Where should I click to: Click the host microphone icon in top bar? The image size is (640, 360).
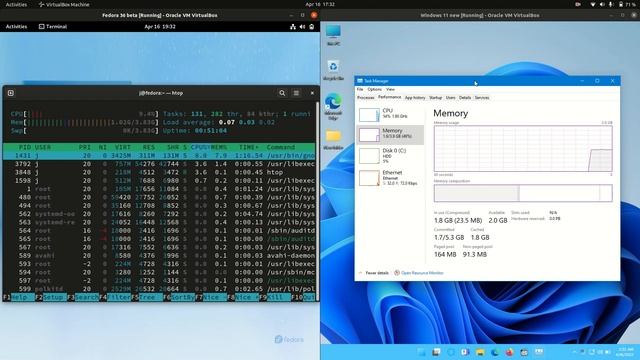point(611,4)
